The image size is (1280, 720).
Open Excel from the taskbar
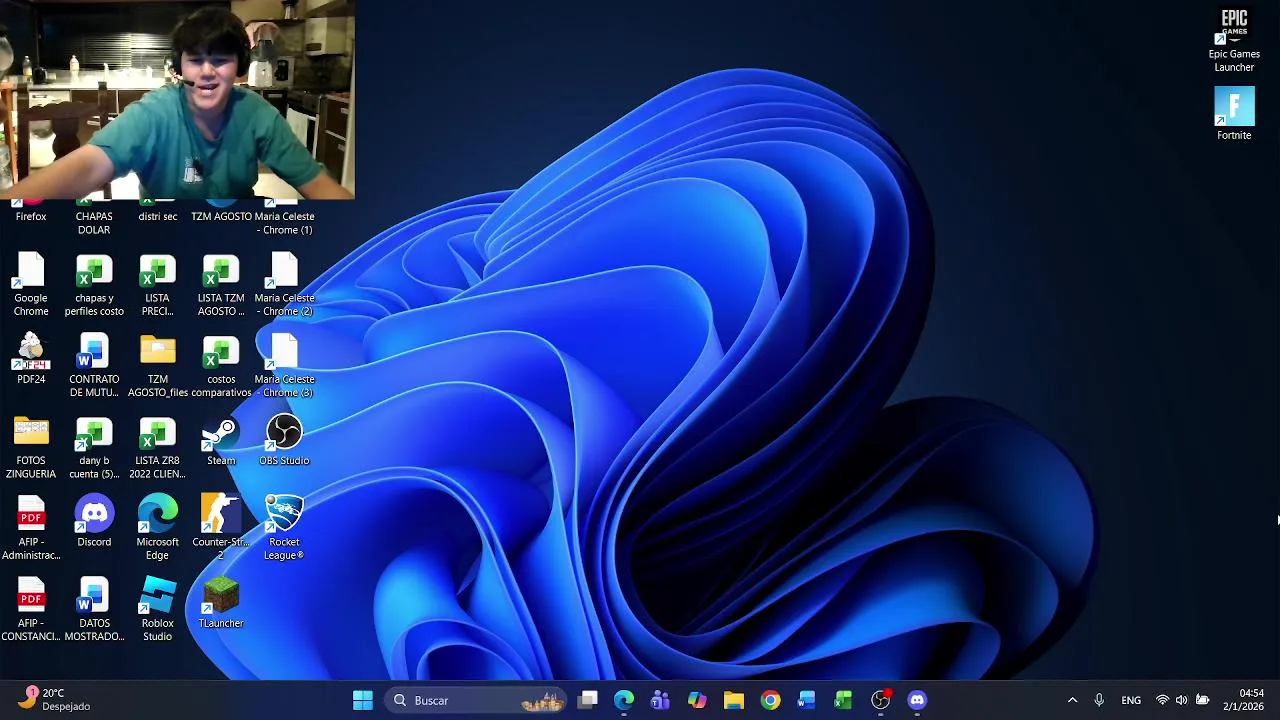[x=843, y=700]
